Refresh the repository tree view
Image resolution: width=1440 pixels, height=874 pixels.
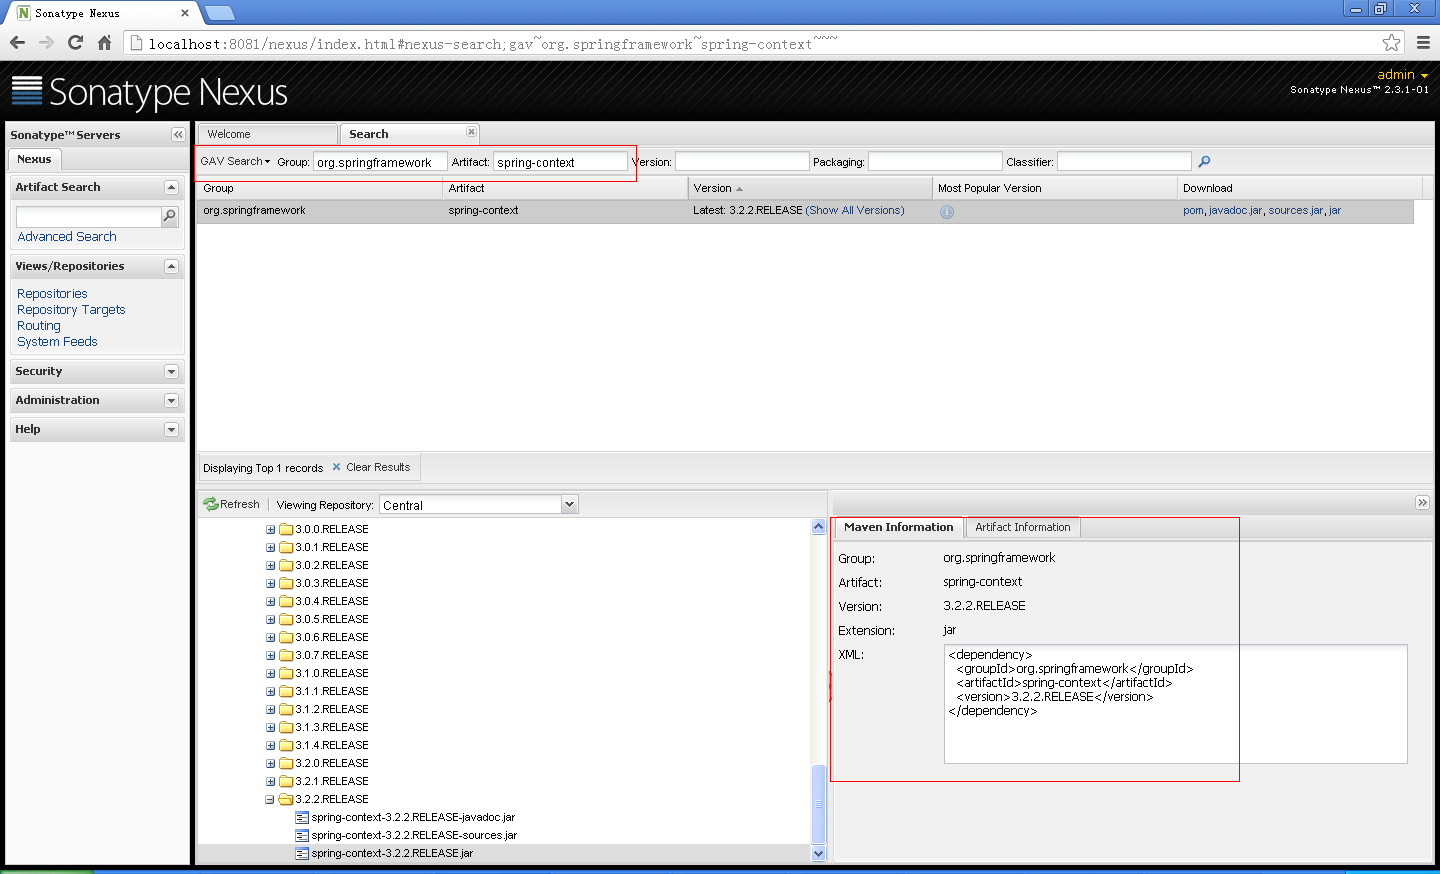(x=231, y=504)
